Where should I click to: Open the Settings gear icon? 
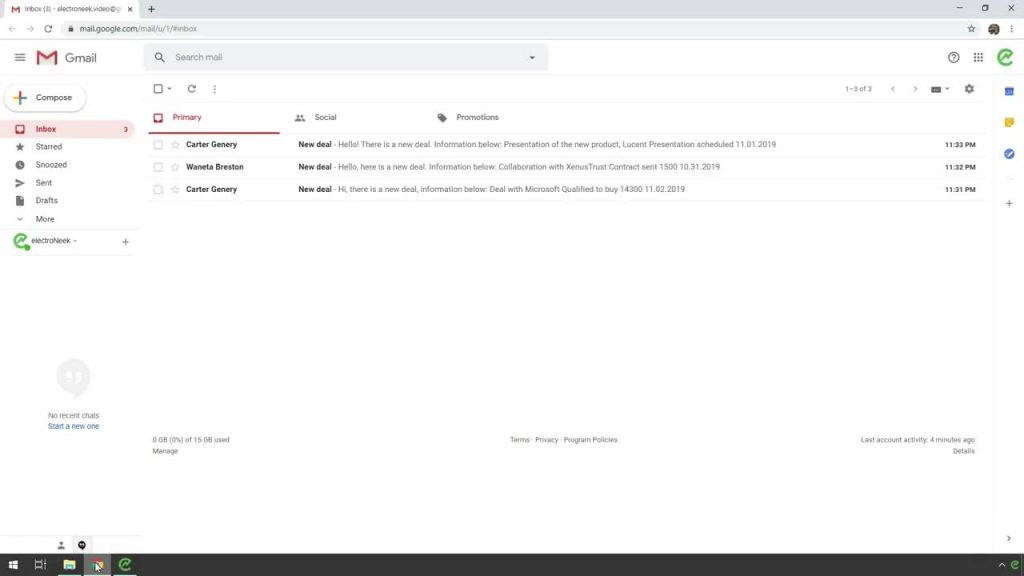pyautogui.click(x=968, y=89)
